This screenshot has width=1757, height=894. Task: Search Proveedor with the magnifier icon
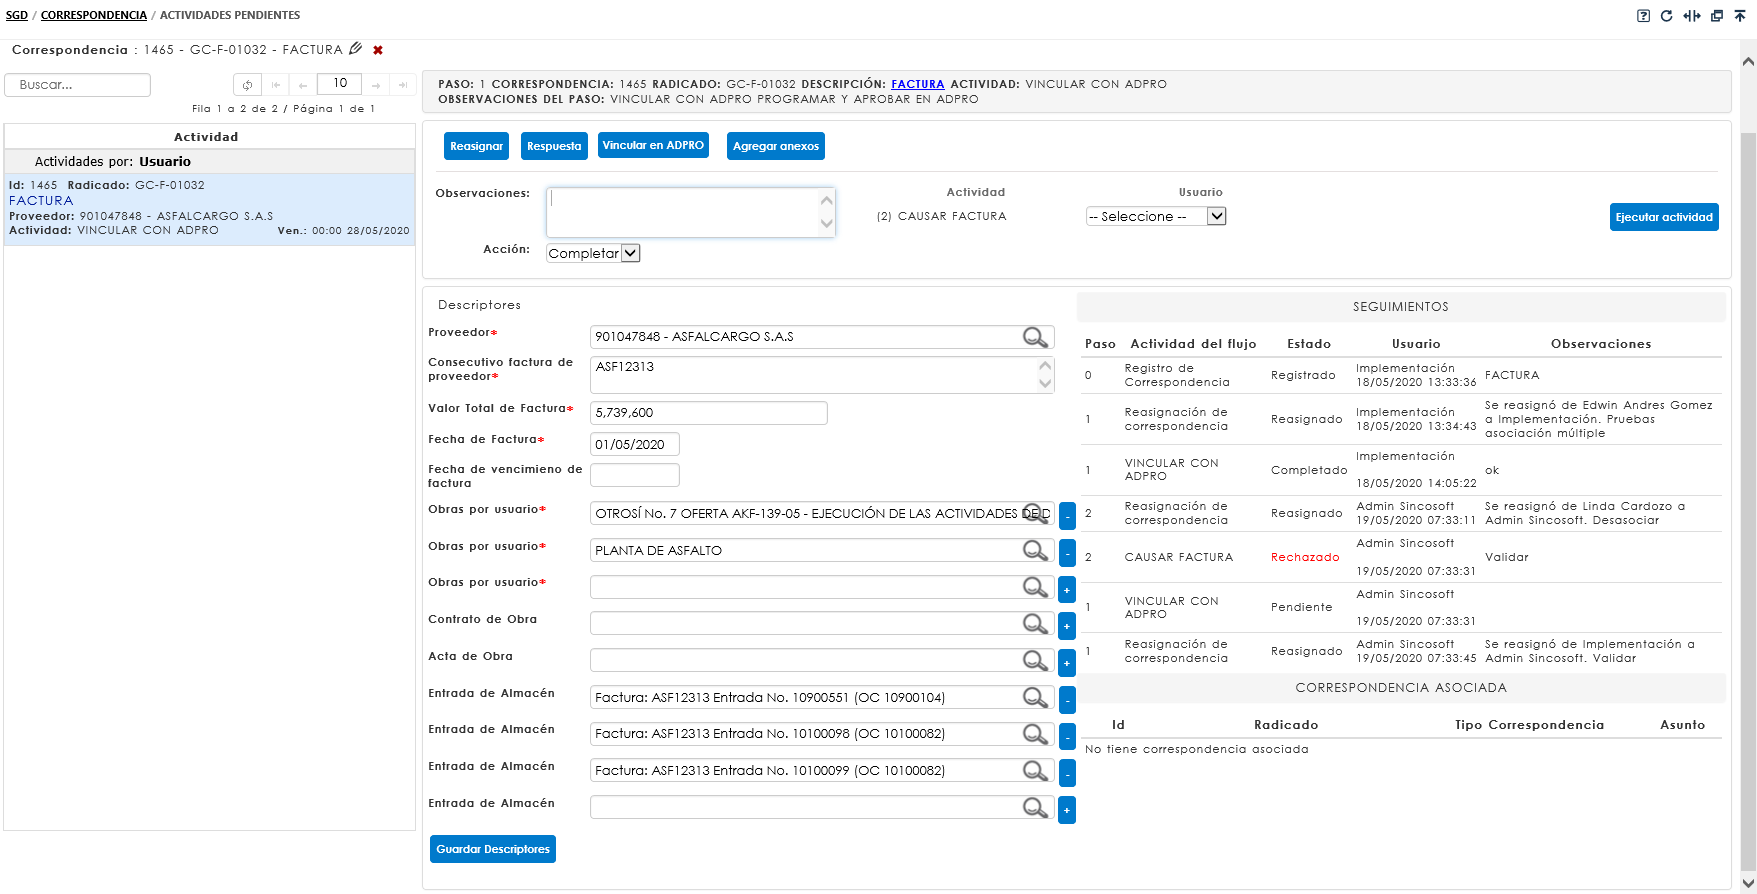pos(1035,337)
